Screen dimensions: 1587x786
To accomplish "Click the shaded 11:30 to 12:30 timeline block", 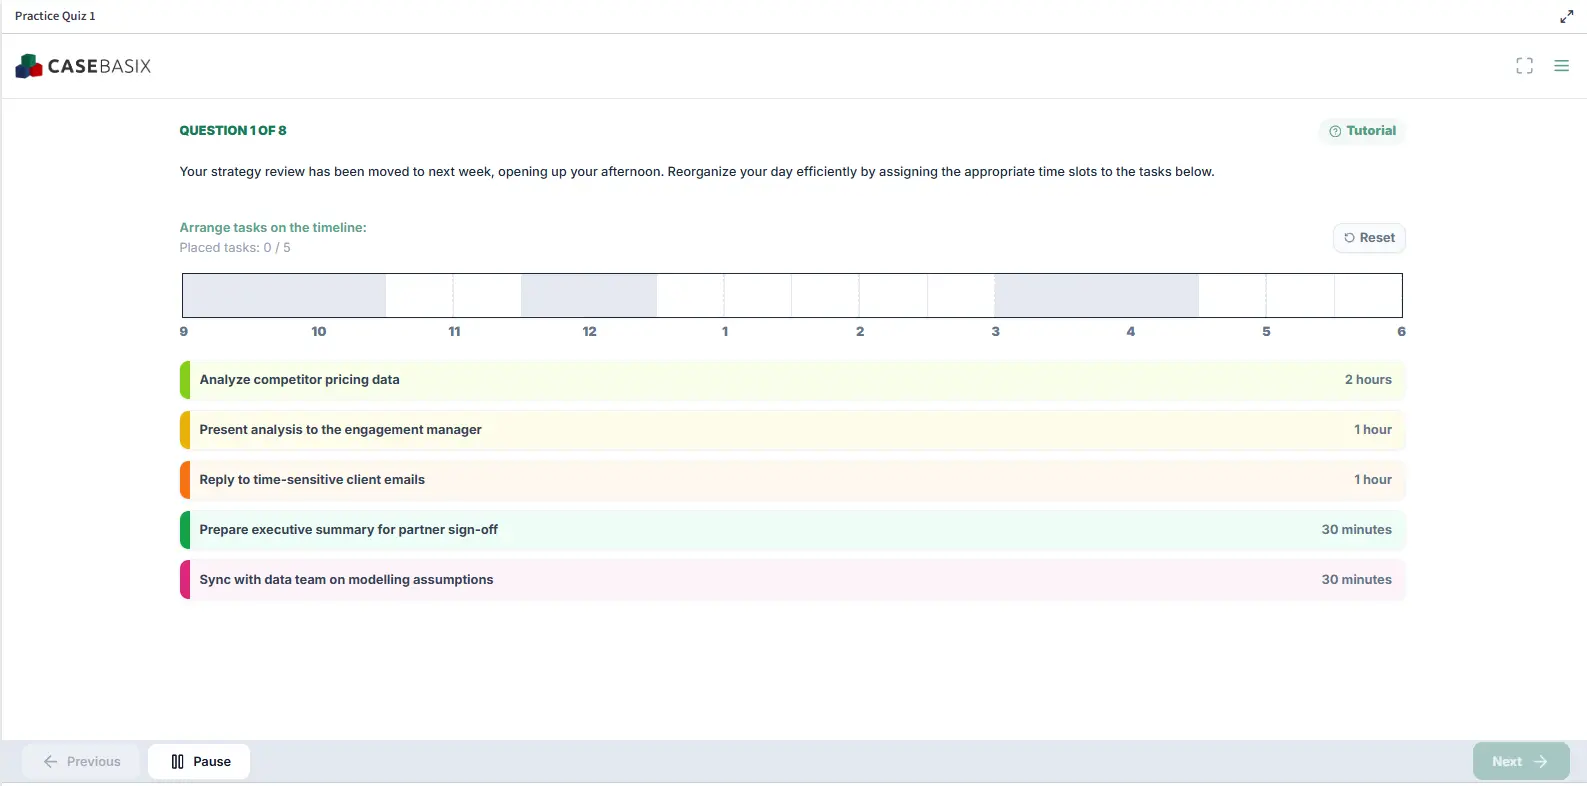I will (589, 296).
